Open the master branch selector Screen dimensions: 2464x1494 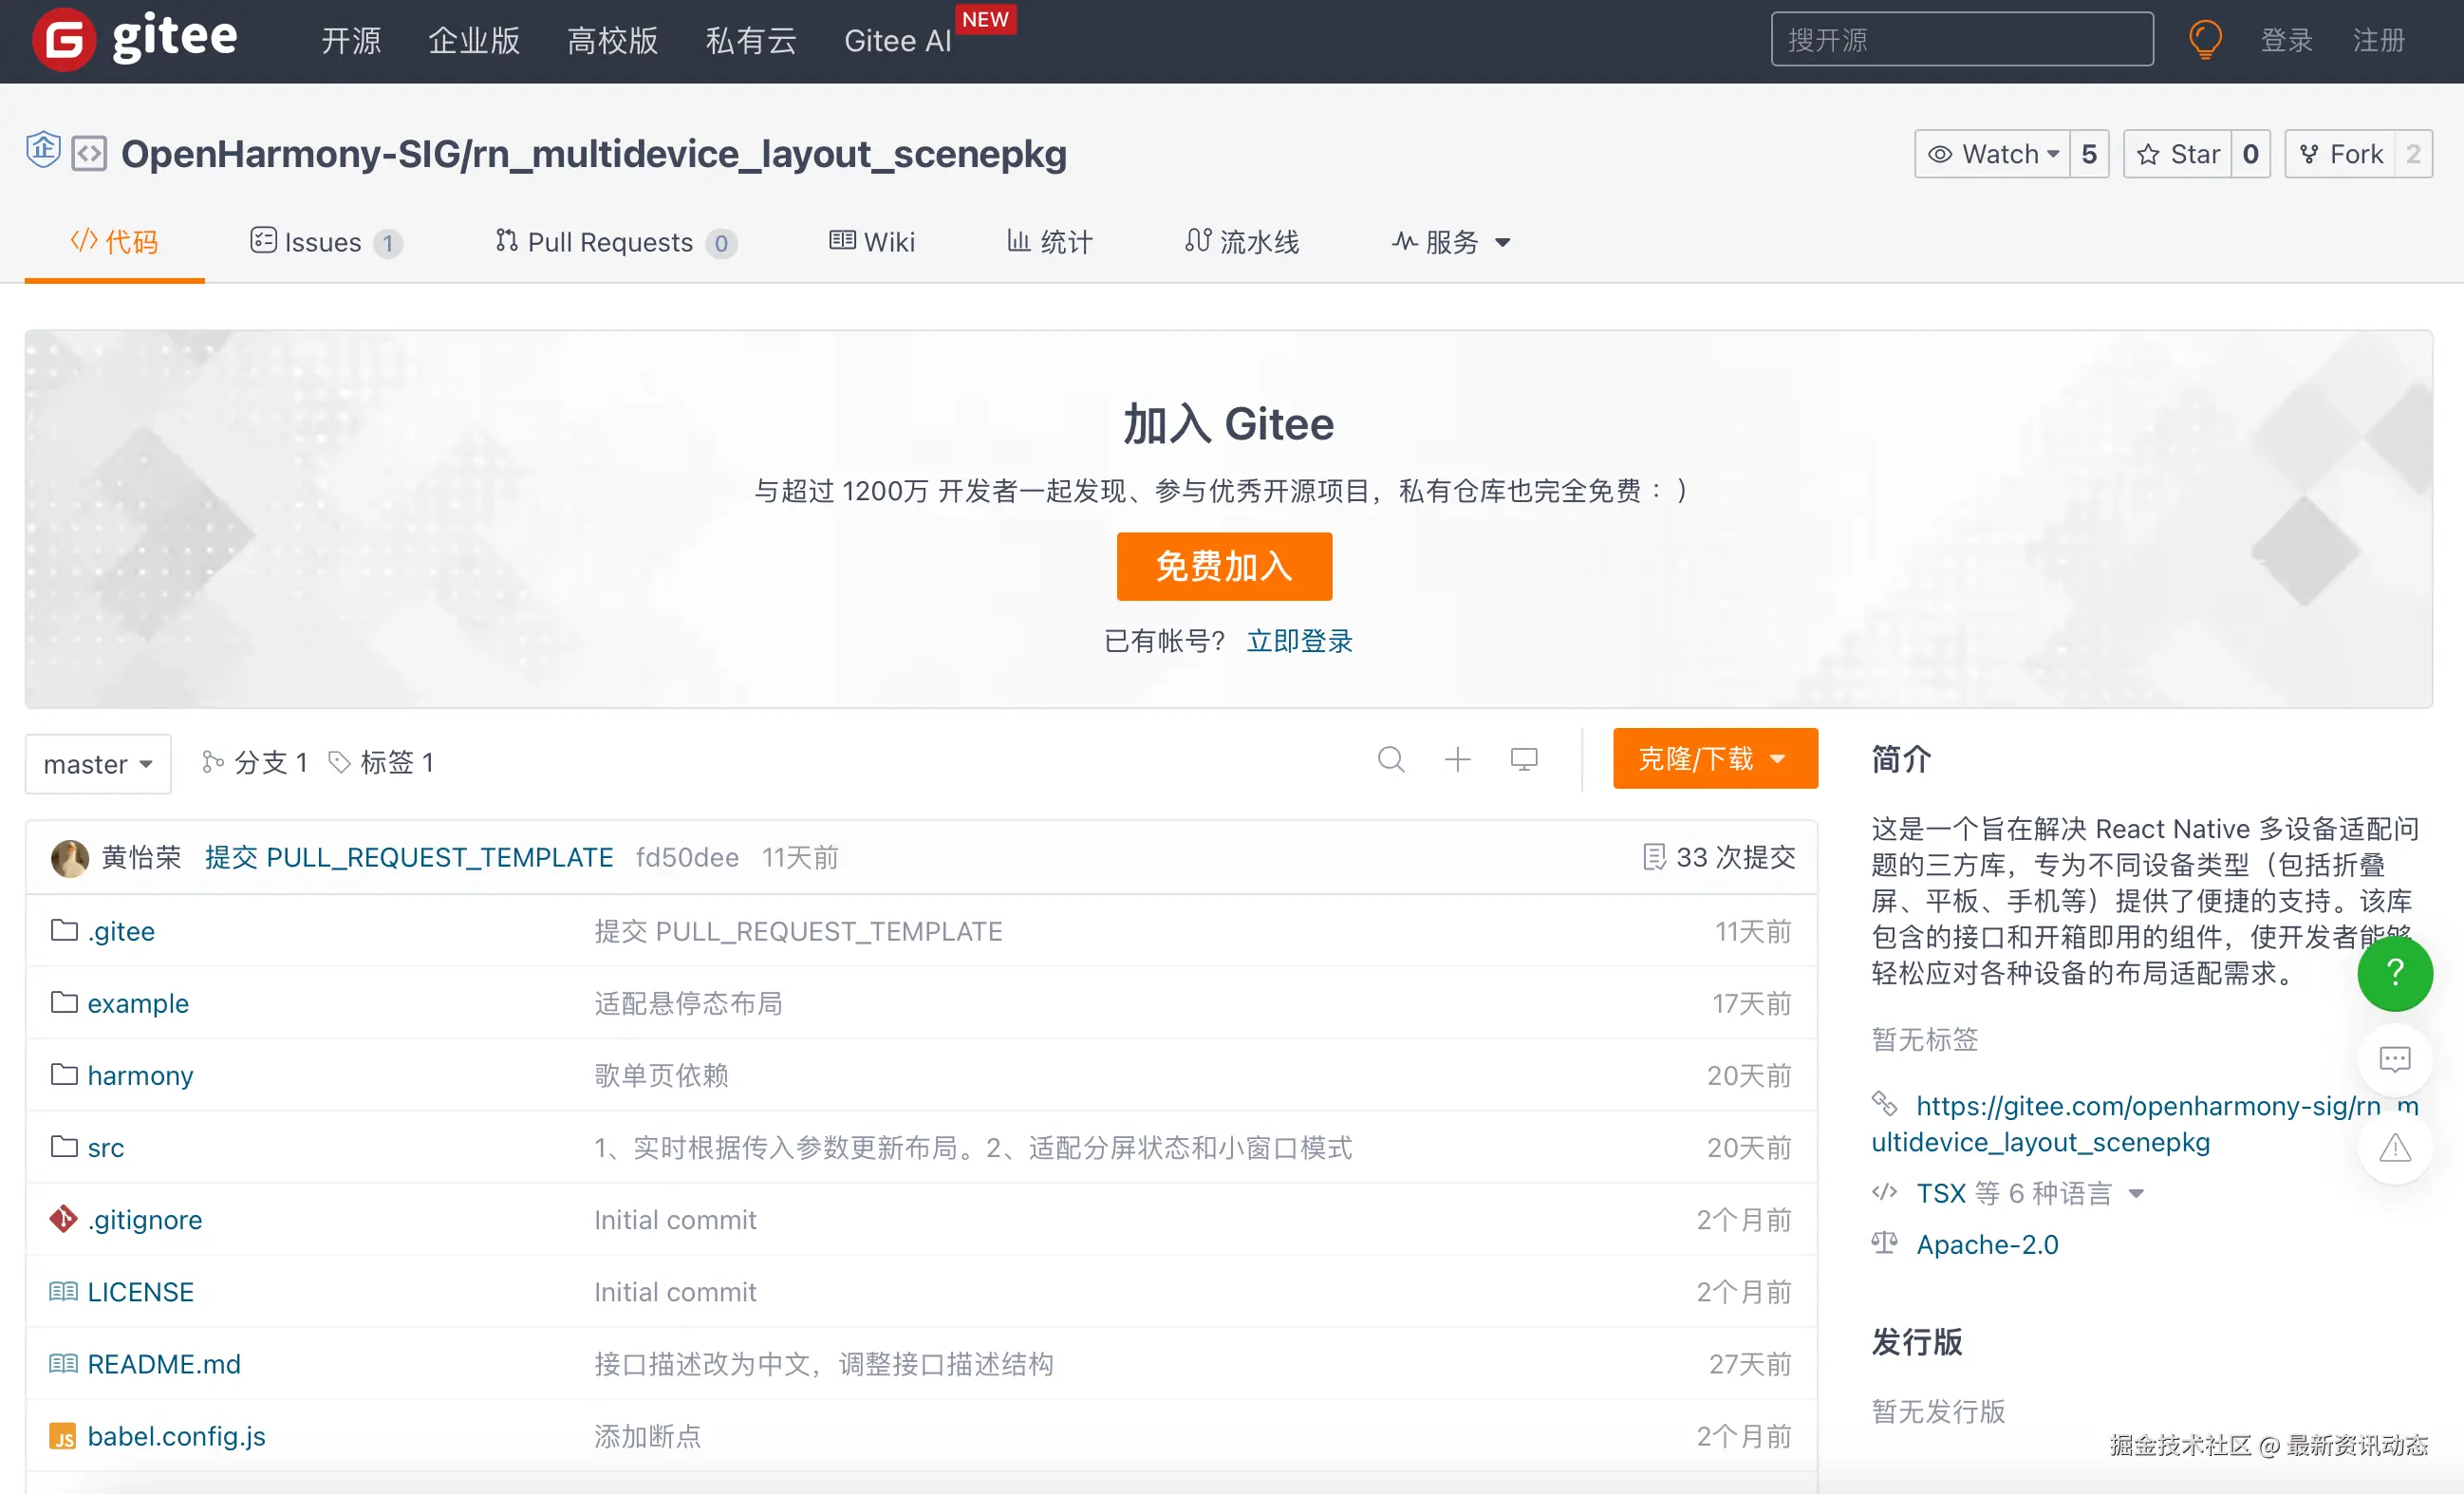click(x=97, y=763)
